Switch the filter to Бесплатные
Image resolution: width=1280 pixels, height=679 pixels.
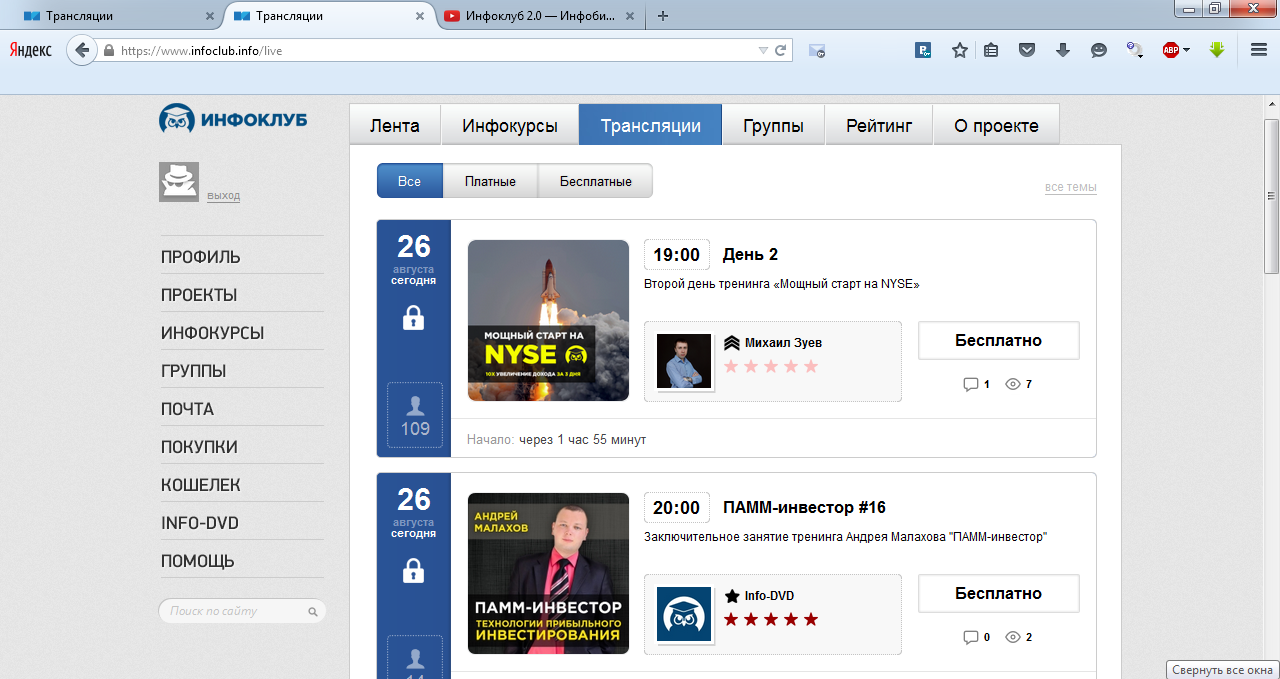595,181
